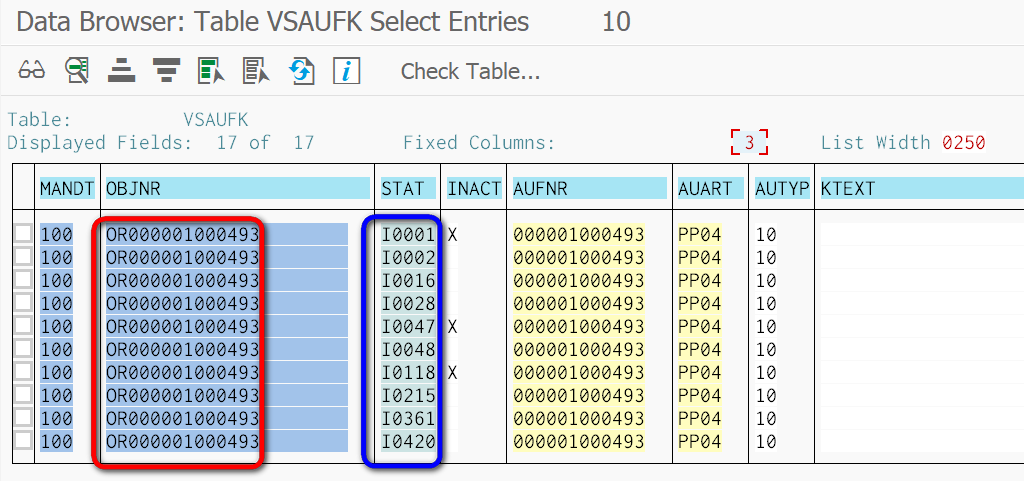Mark the checkbox on the I0215 row
The image size is (1024, 481).
click(23, 395)
